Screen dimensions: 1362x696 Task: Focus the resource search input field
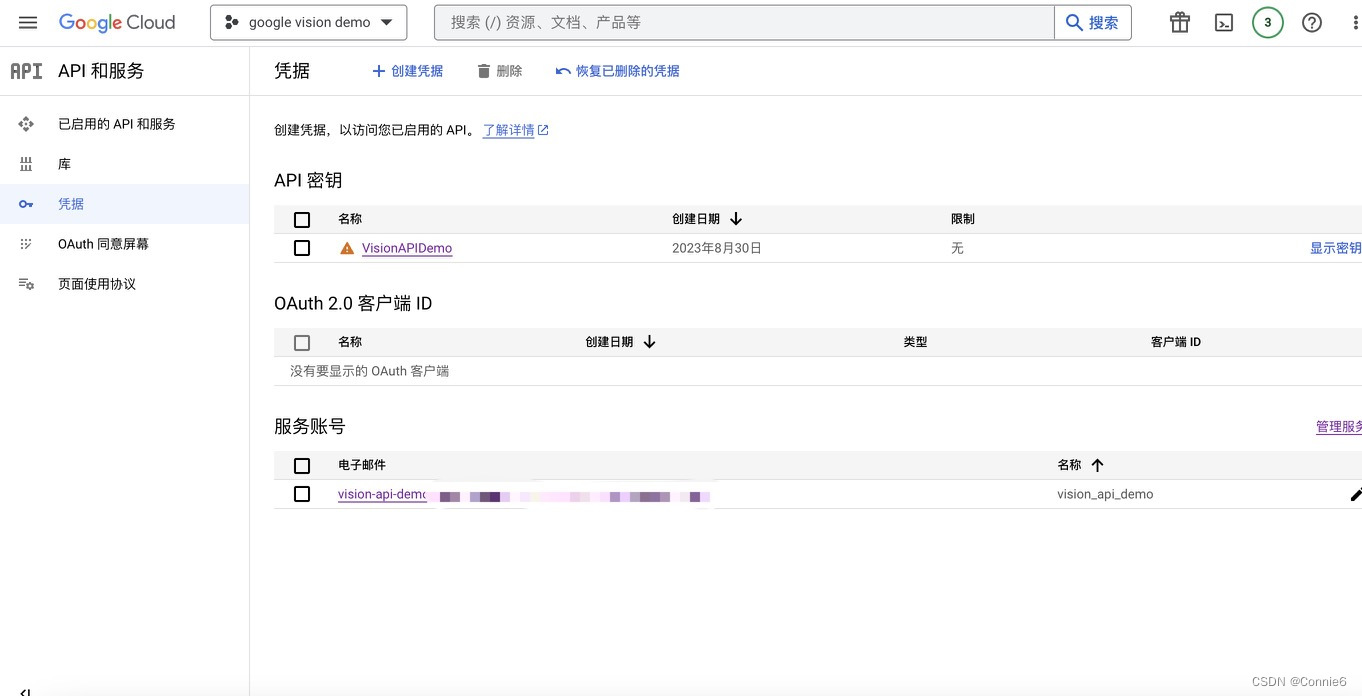point(744,22)
